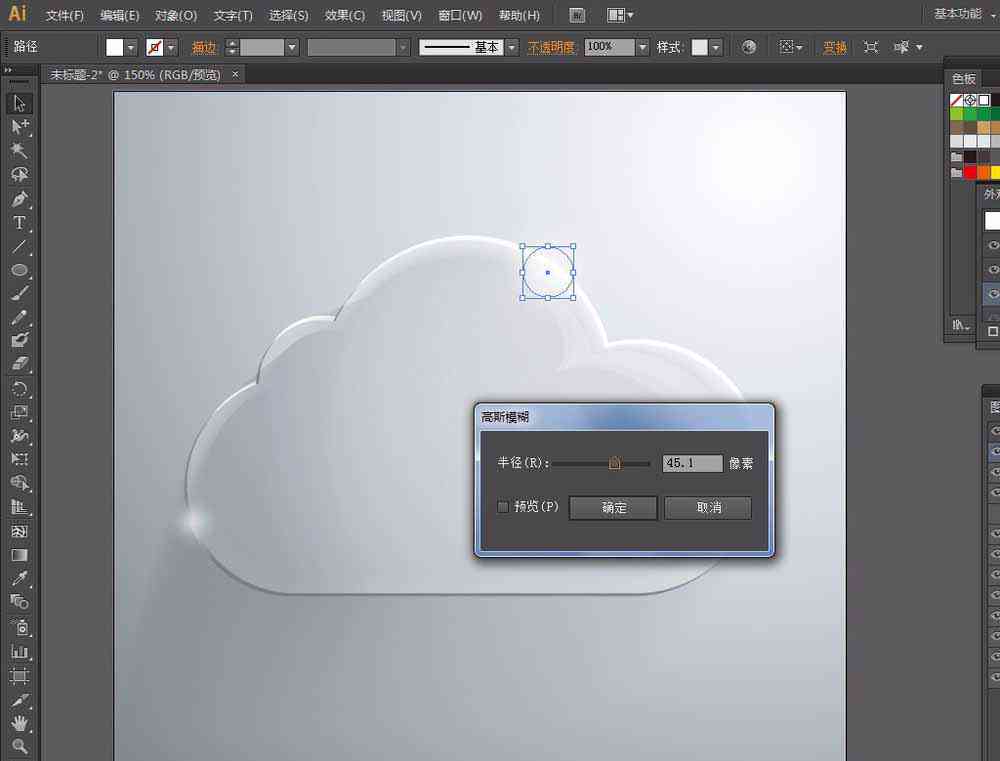Open the fill color dropdown arrow
1000x761 pixels.
[x=131, y=48]
